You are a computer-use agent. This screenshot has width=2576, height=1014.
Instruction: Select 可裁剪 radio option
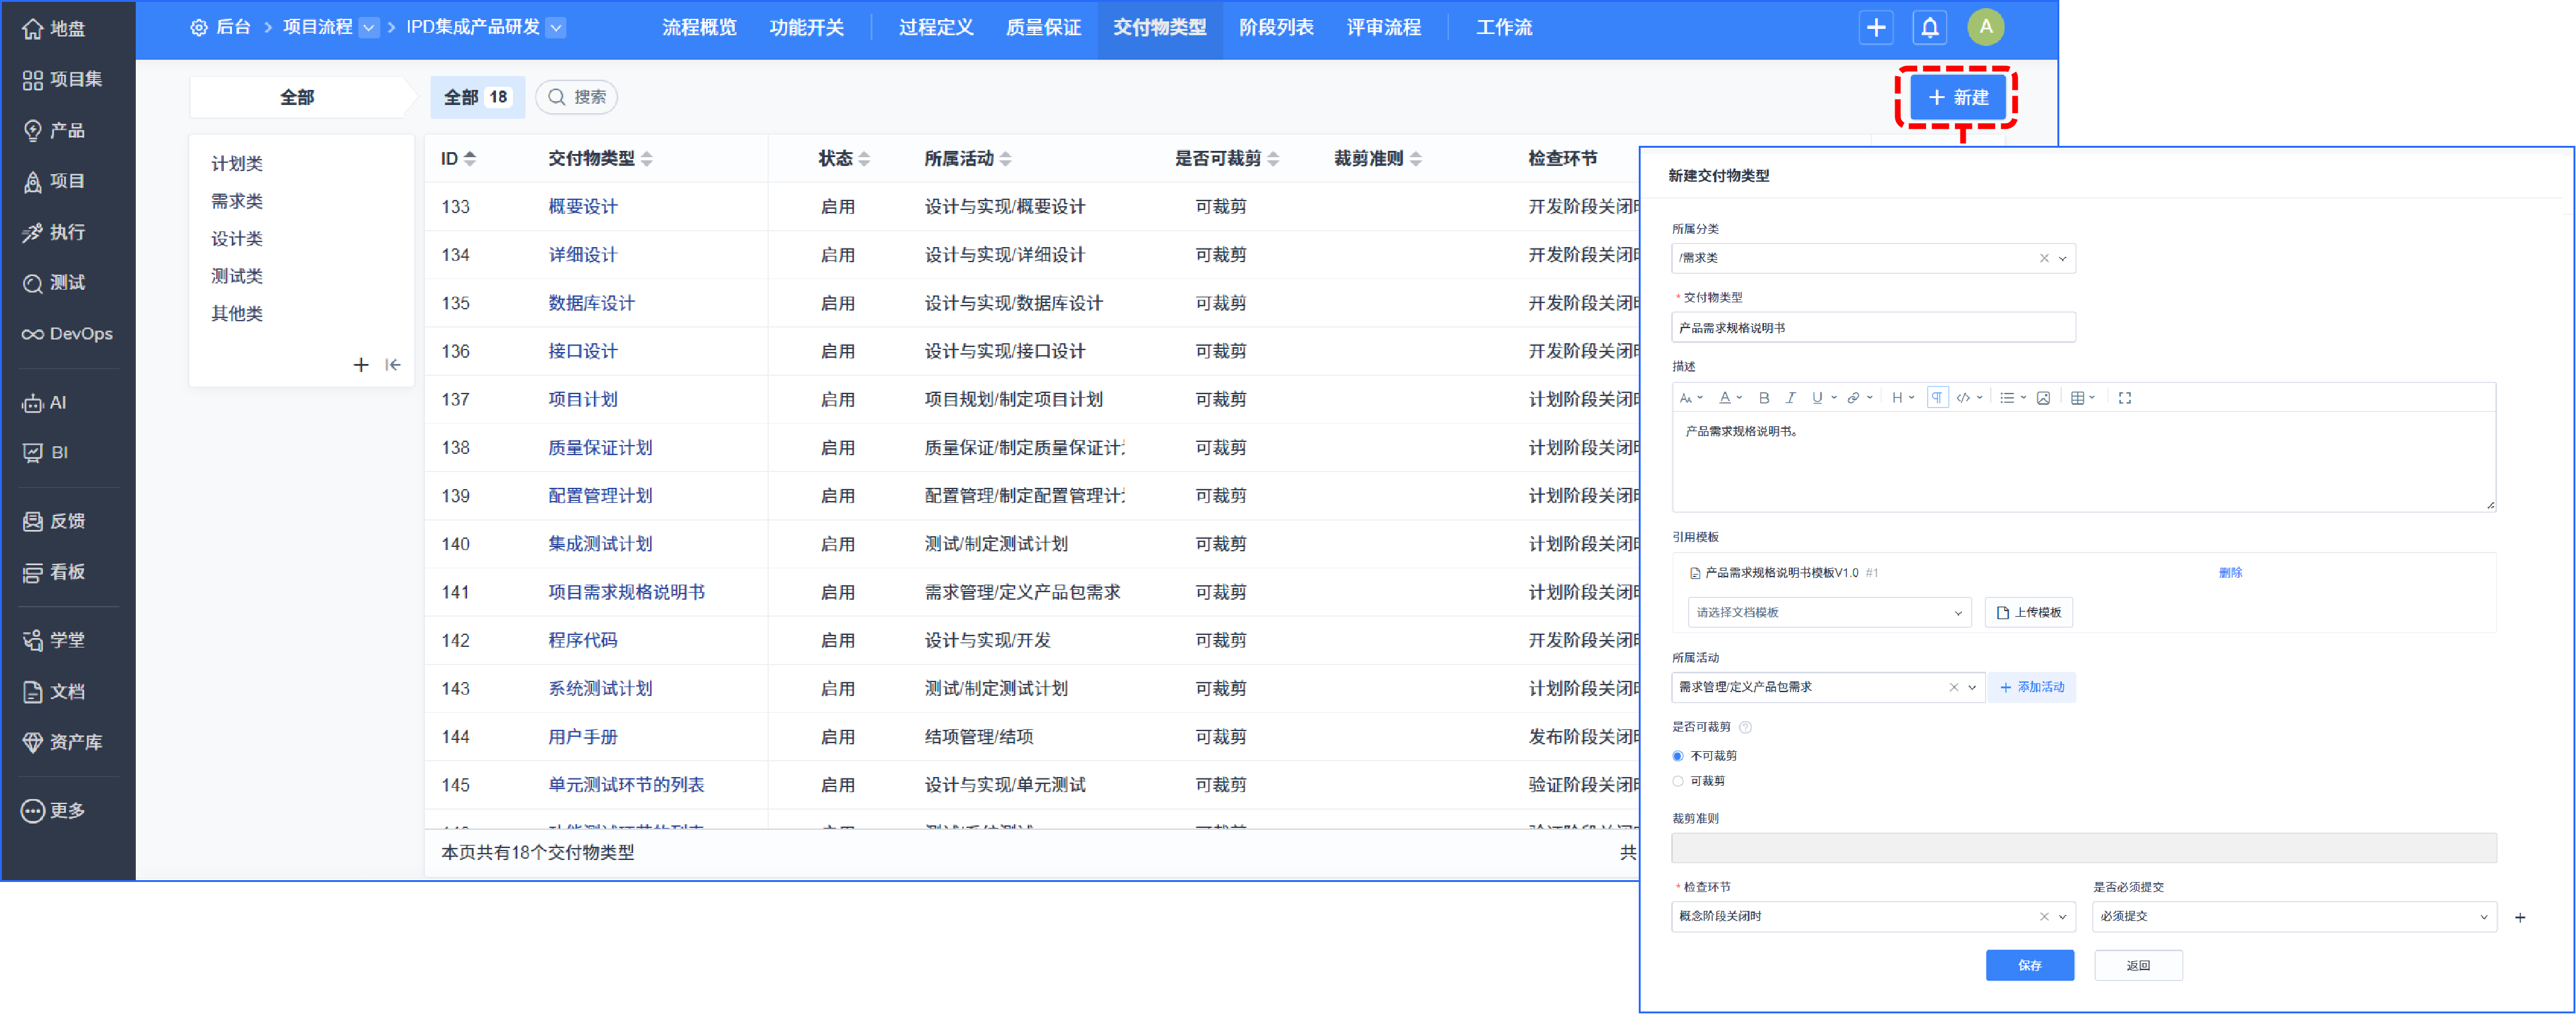[x=1678, y=781]
